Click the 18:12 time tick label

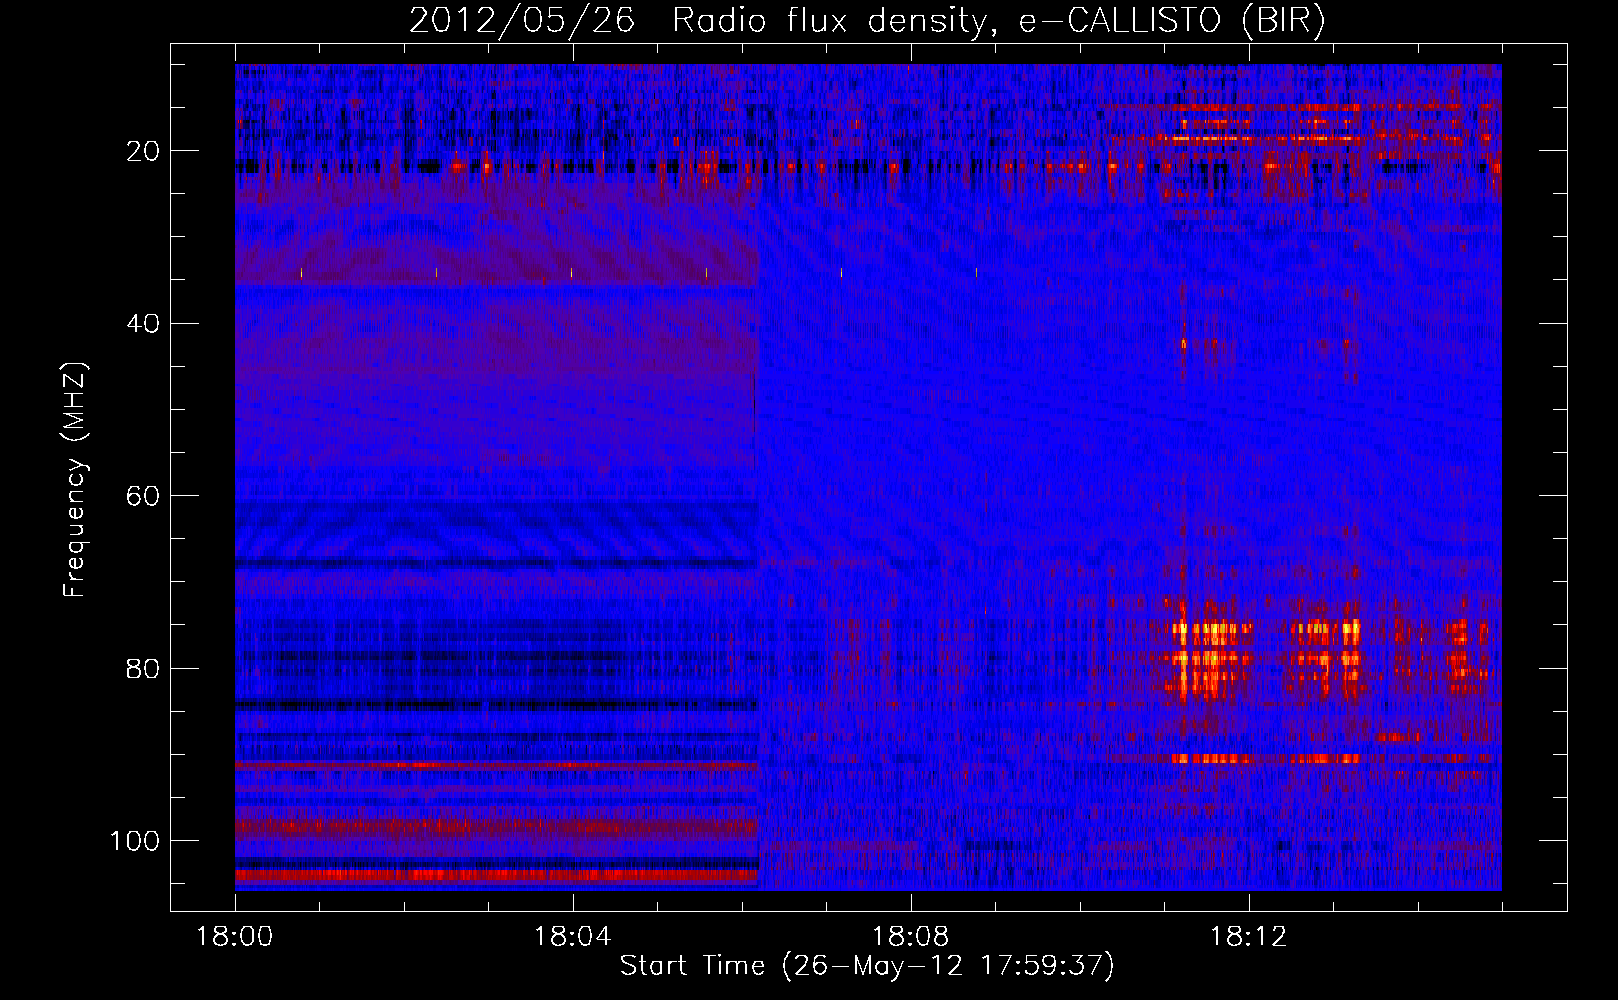point(1248,937)
